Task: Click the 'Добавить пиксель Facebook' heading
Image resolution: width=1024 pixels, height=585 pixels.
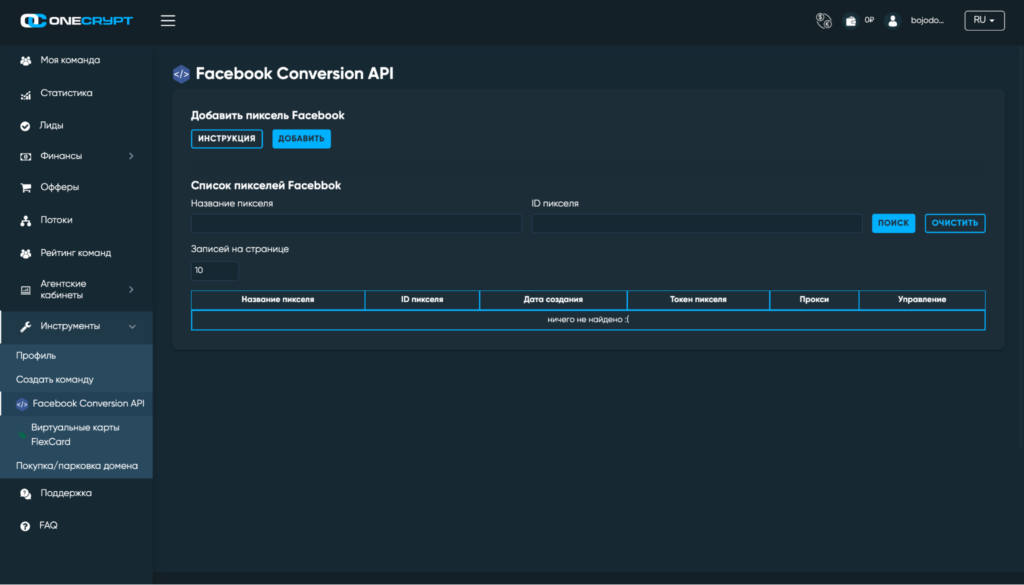Action: point(268,116)
